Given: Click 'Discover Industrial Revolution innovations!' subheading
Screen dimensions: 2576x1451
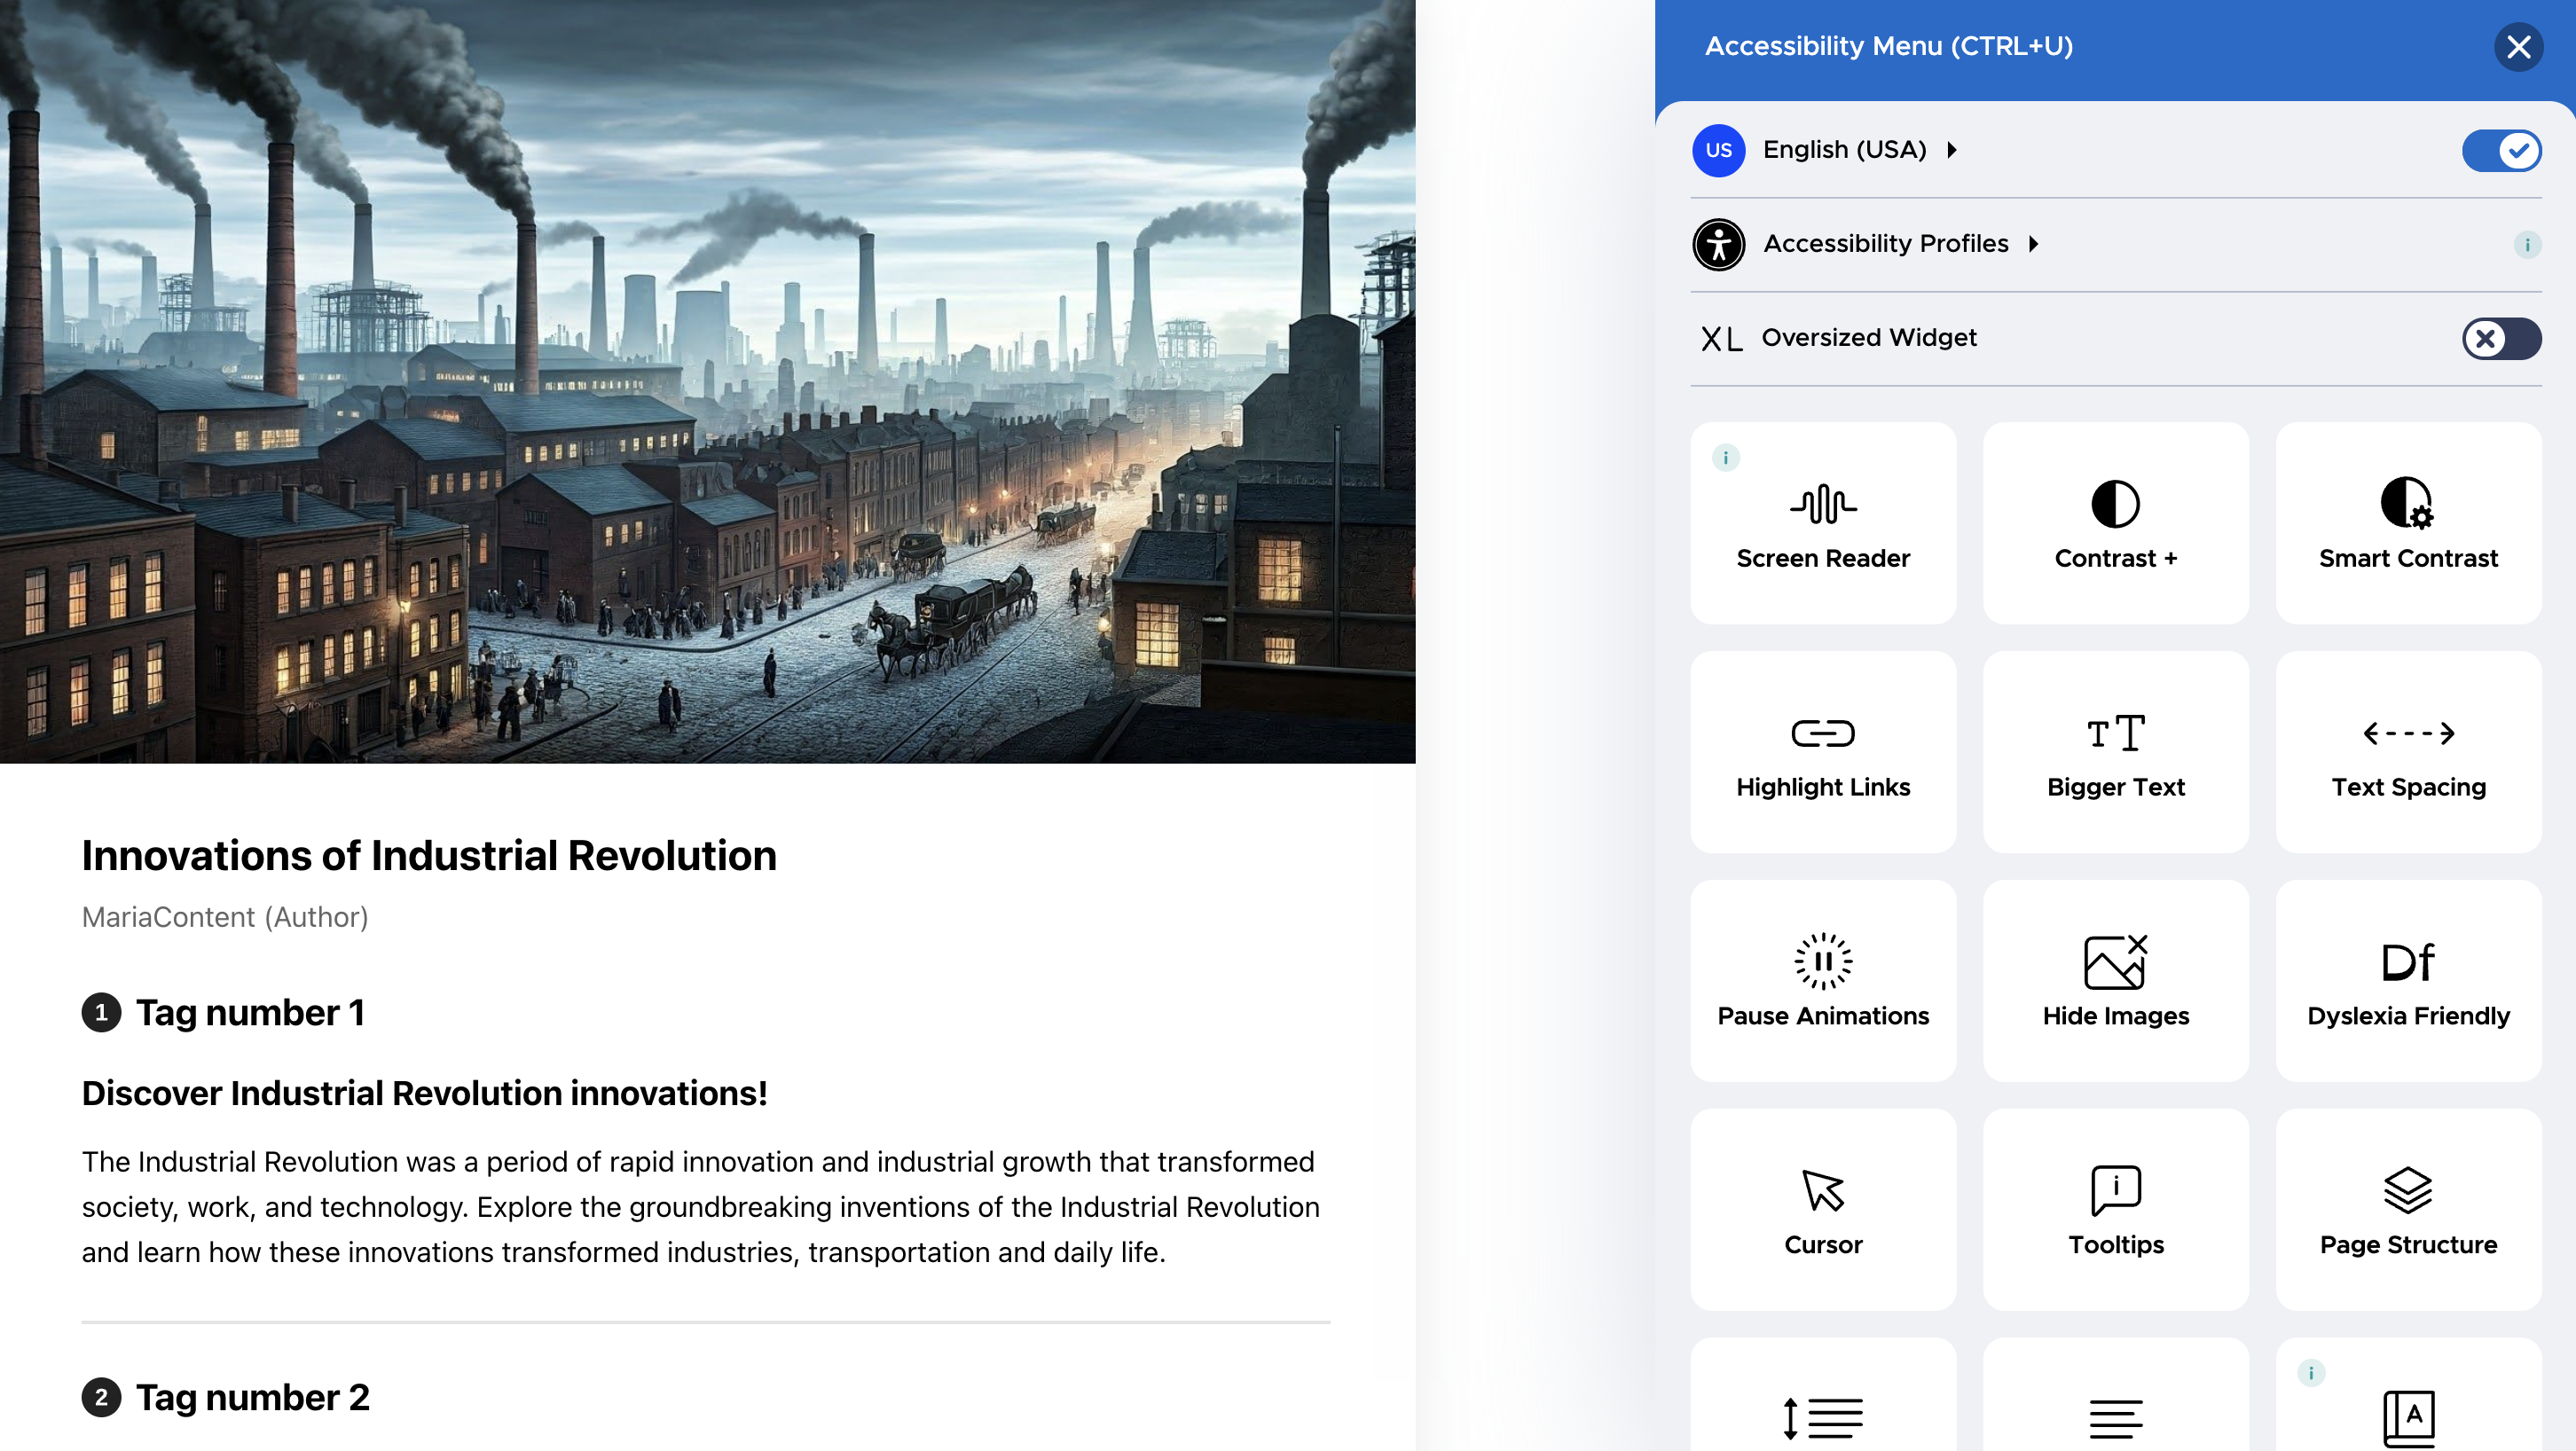Looking at the screenshot, I should (424, 1093).
